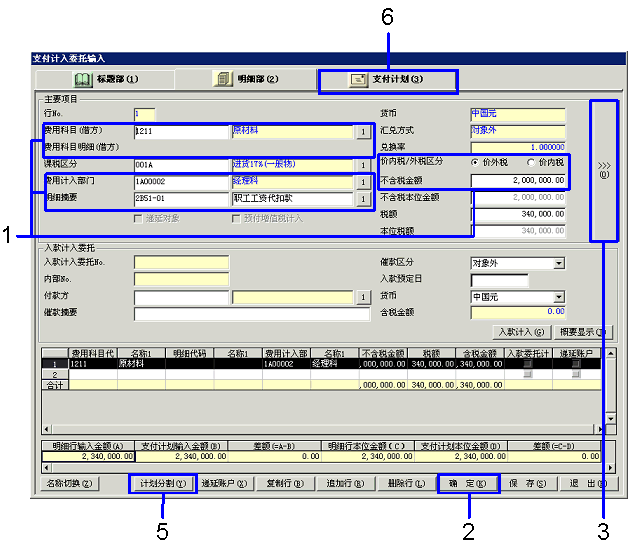Click the detail grid scroll down arrow
628x547 pixels.
(611, 419)
